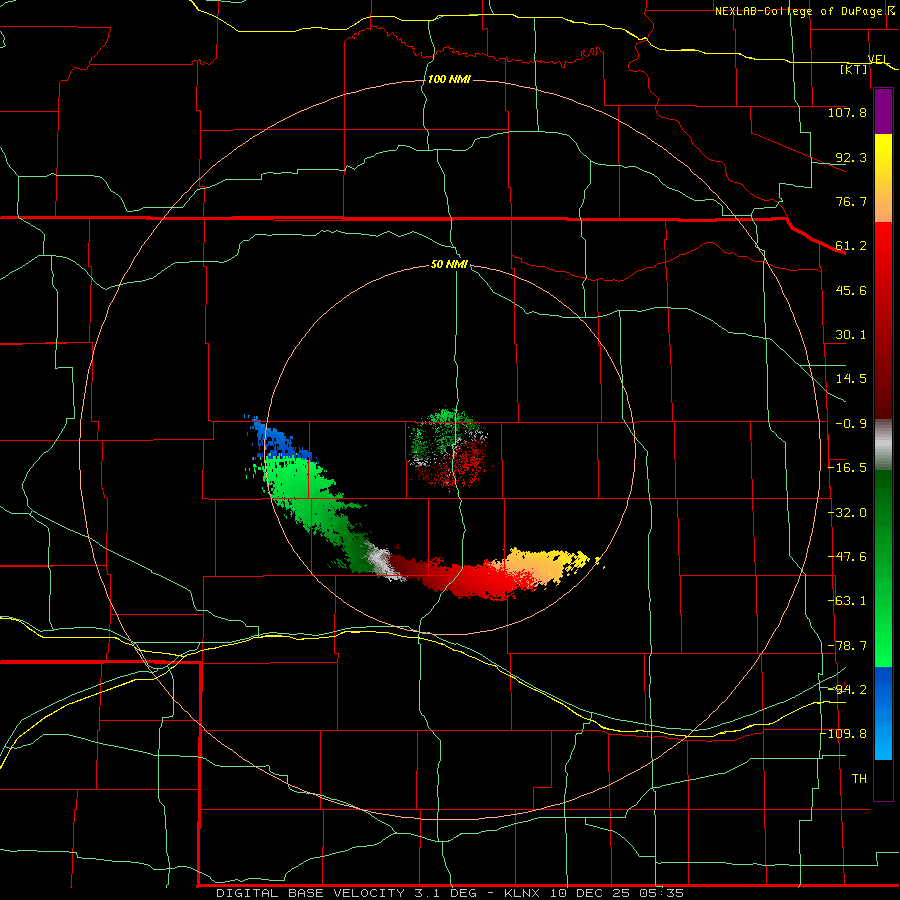Click the 100 NMI range ring label
900x900 pixels.
449,79
